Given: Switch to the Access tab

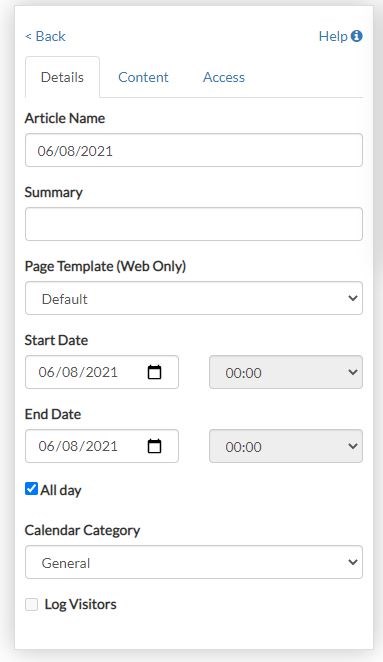Looking at the screenshot, I should (x=224, y=77).
